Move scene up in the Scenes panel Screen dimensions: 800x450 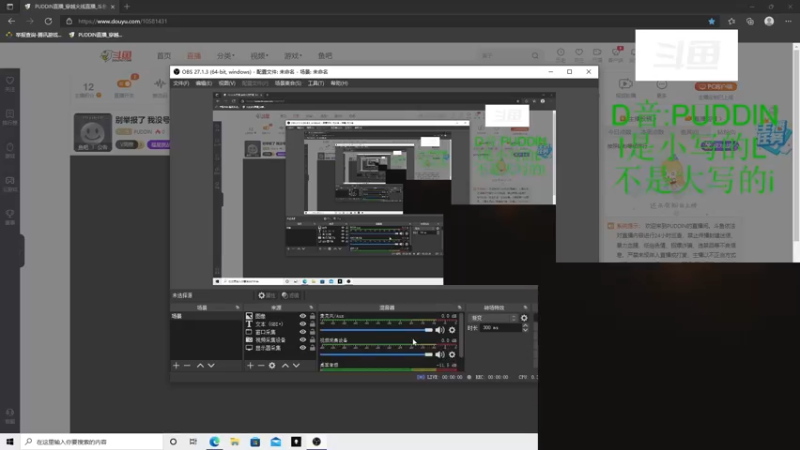pos(200,365)
